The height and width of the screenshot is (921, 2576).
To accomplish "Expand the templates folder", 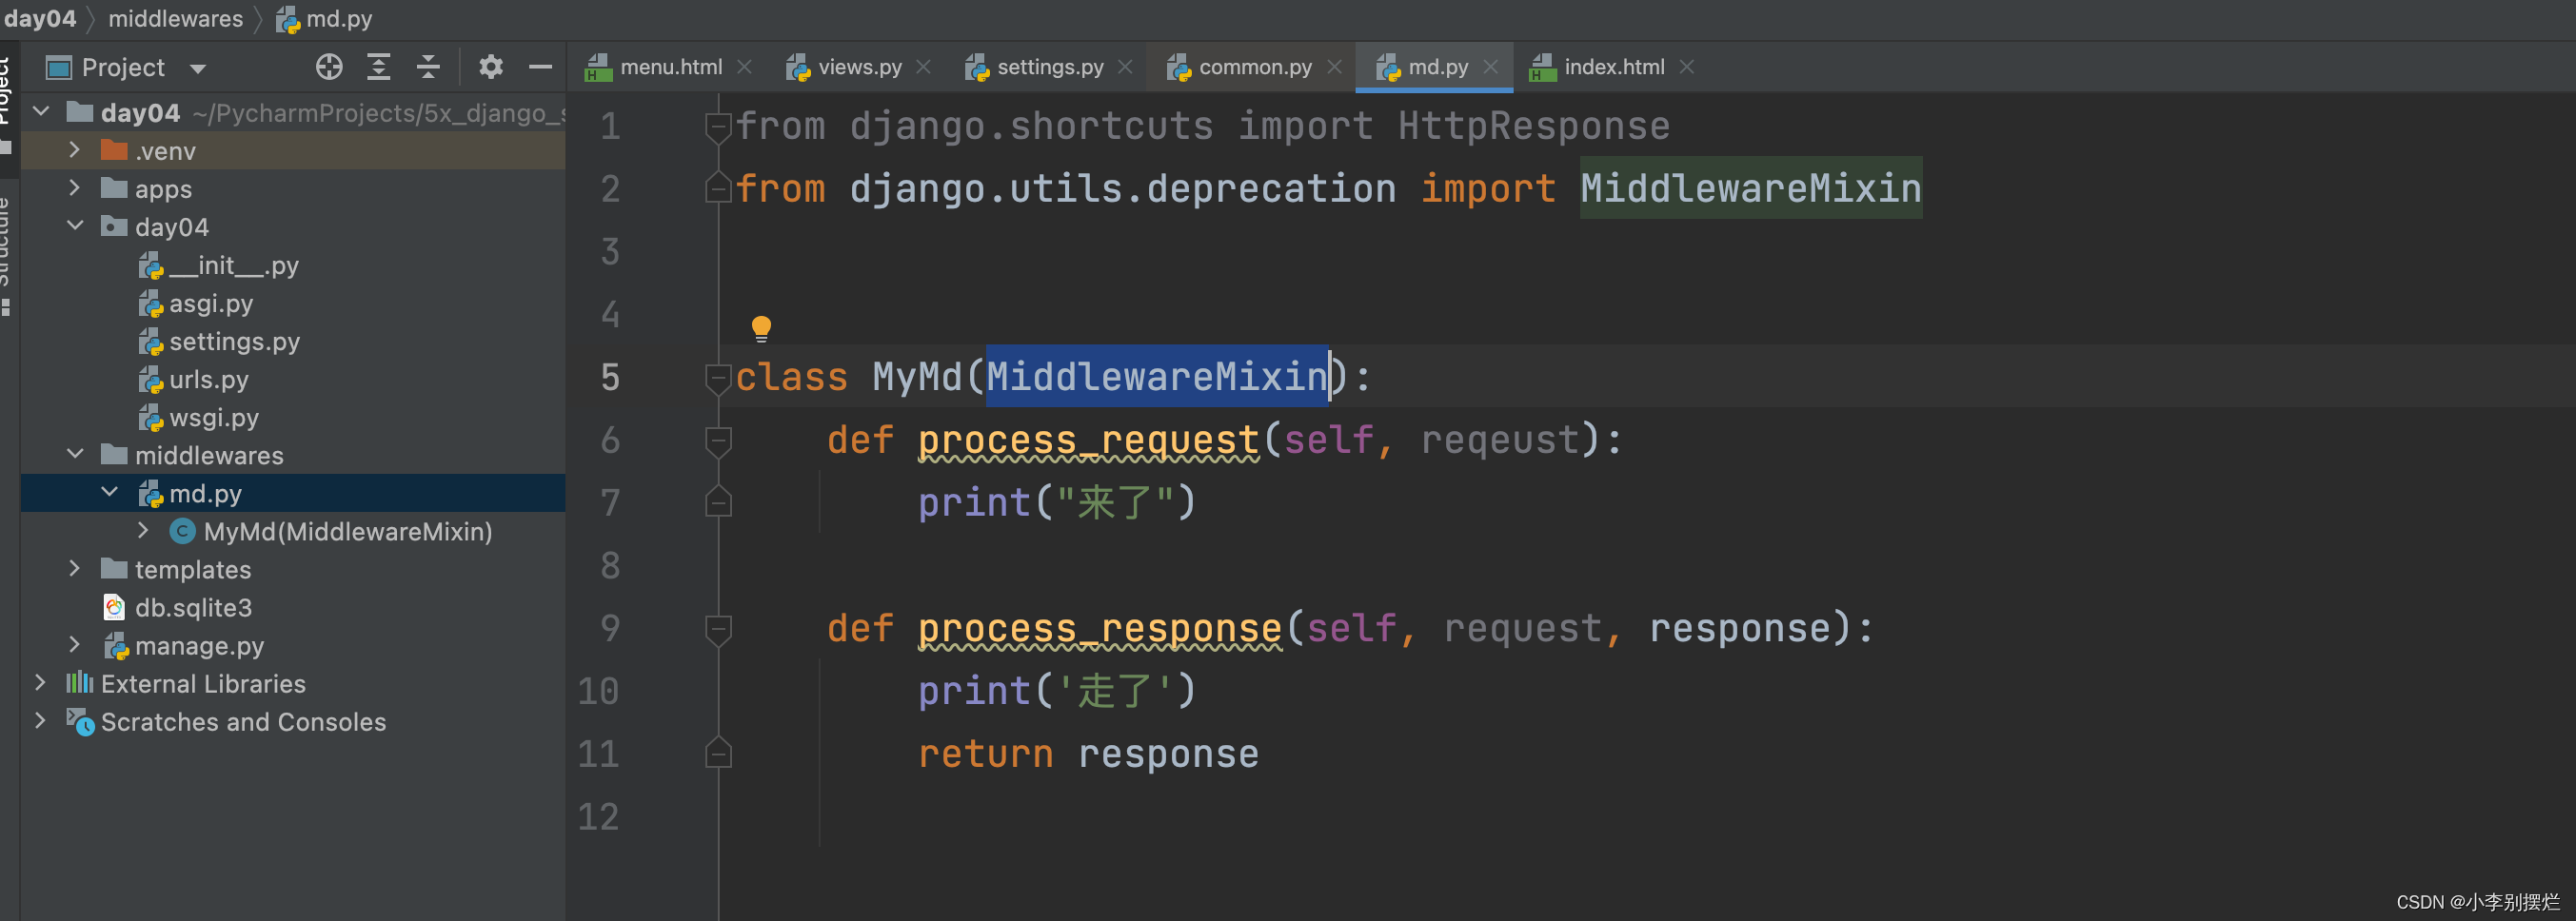I will point(75,568).
